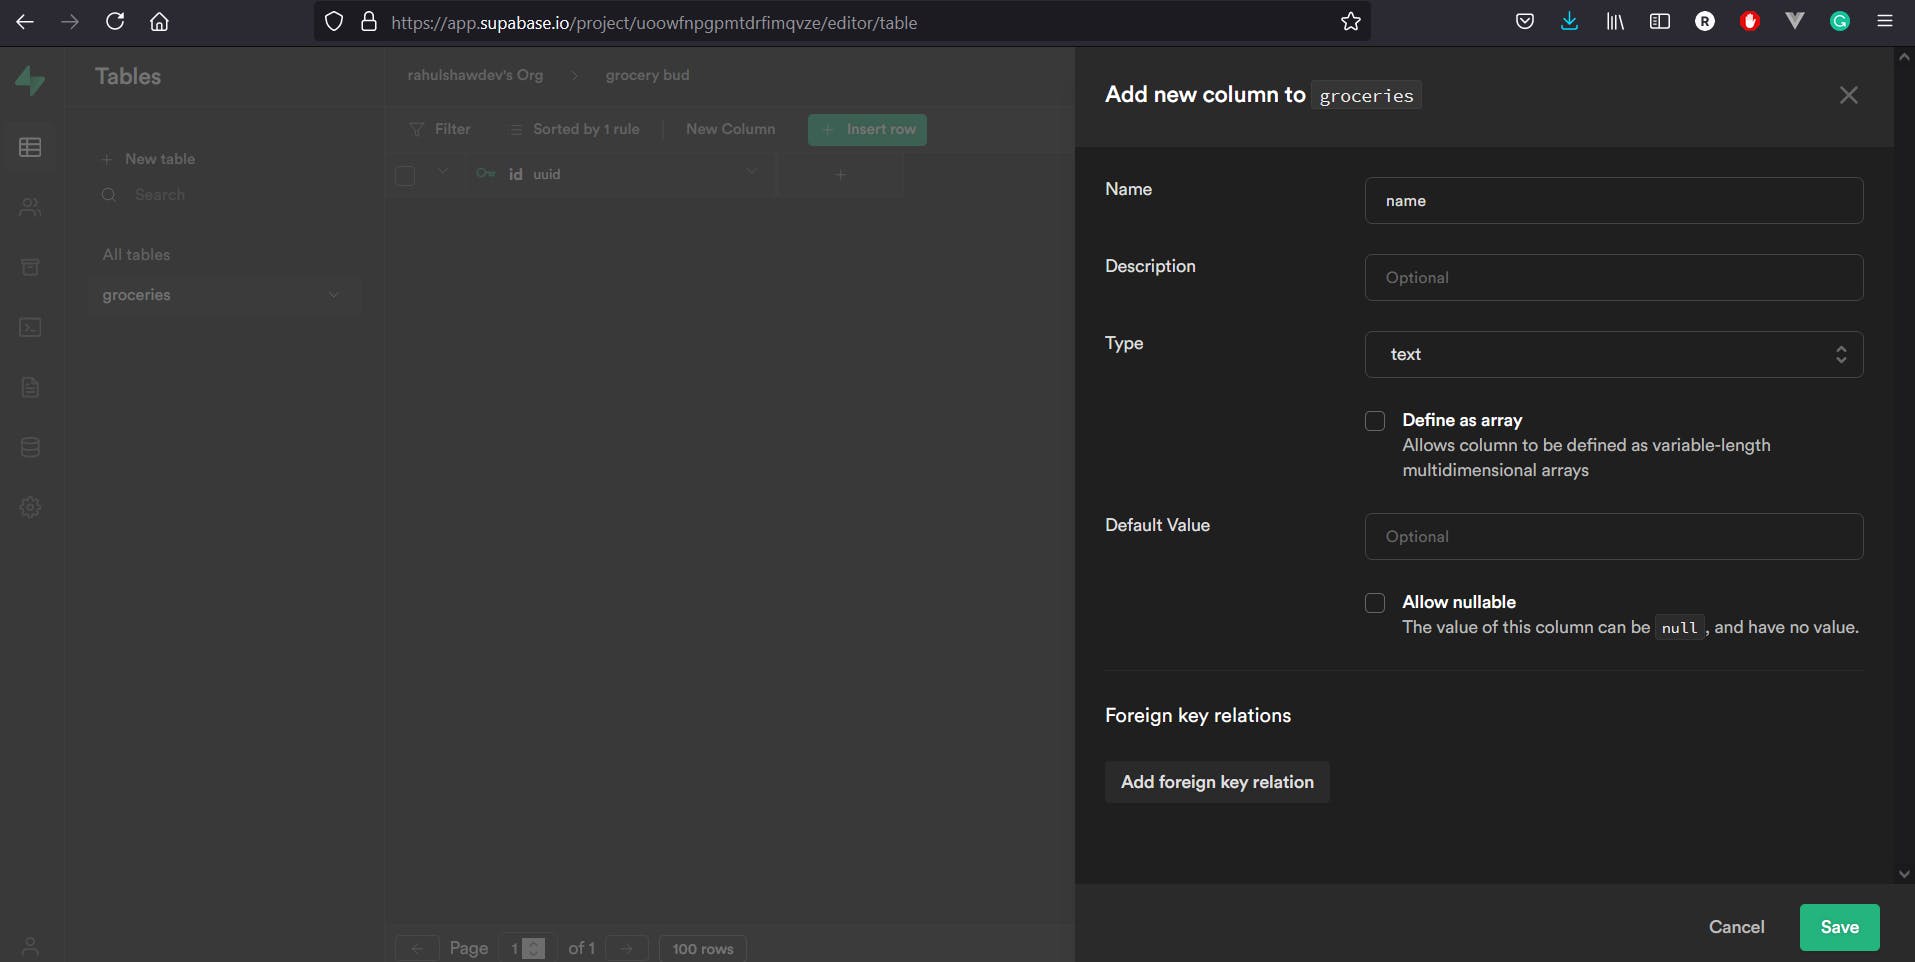Open the API docs sidebar icon

[30, 387]
